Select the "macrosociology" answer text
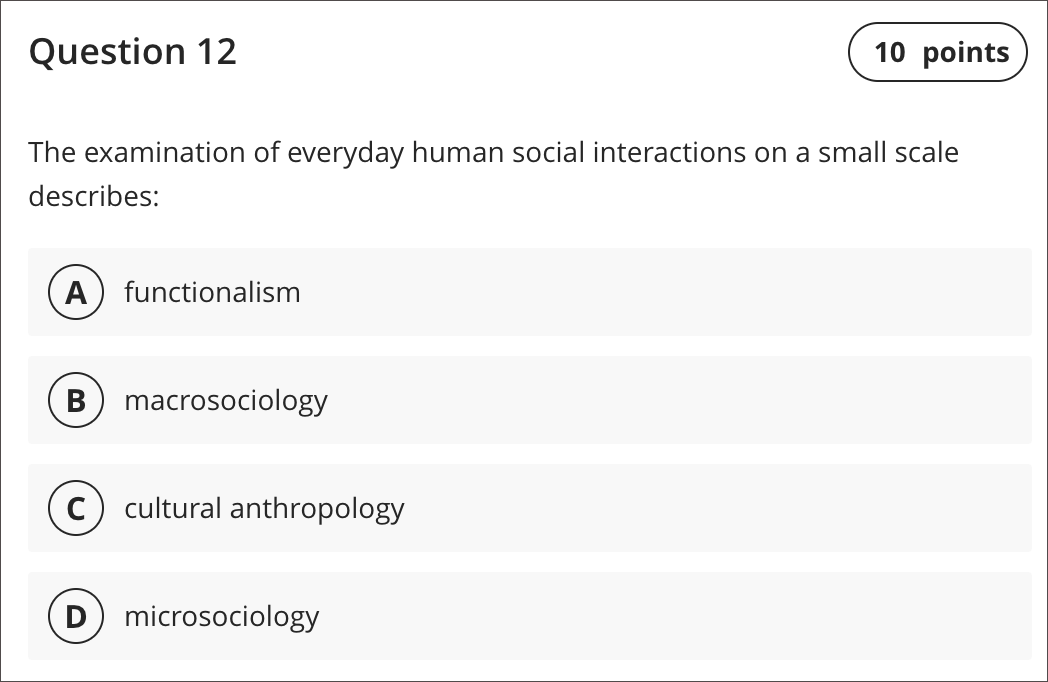 click(226, 401)
